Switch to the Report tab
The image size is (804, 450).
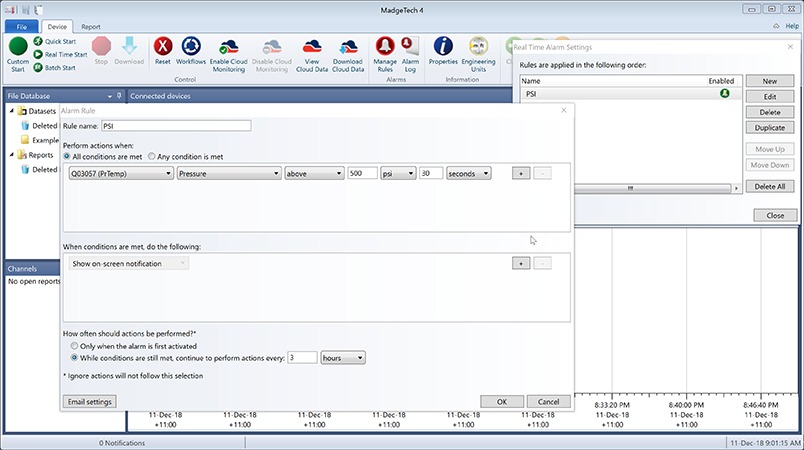click(x=90, y=27)
